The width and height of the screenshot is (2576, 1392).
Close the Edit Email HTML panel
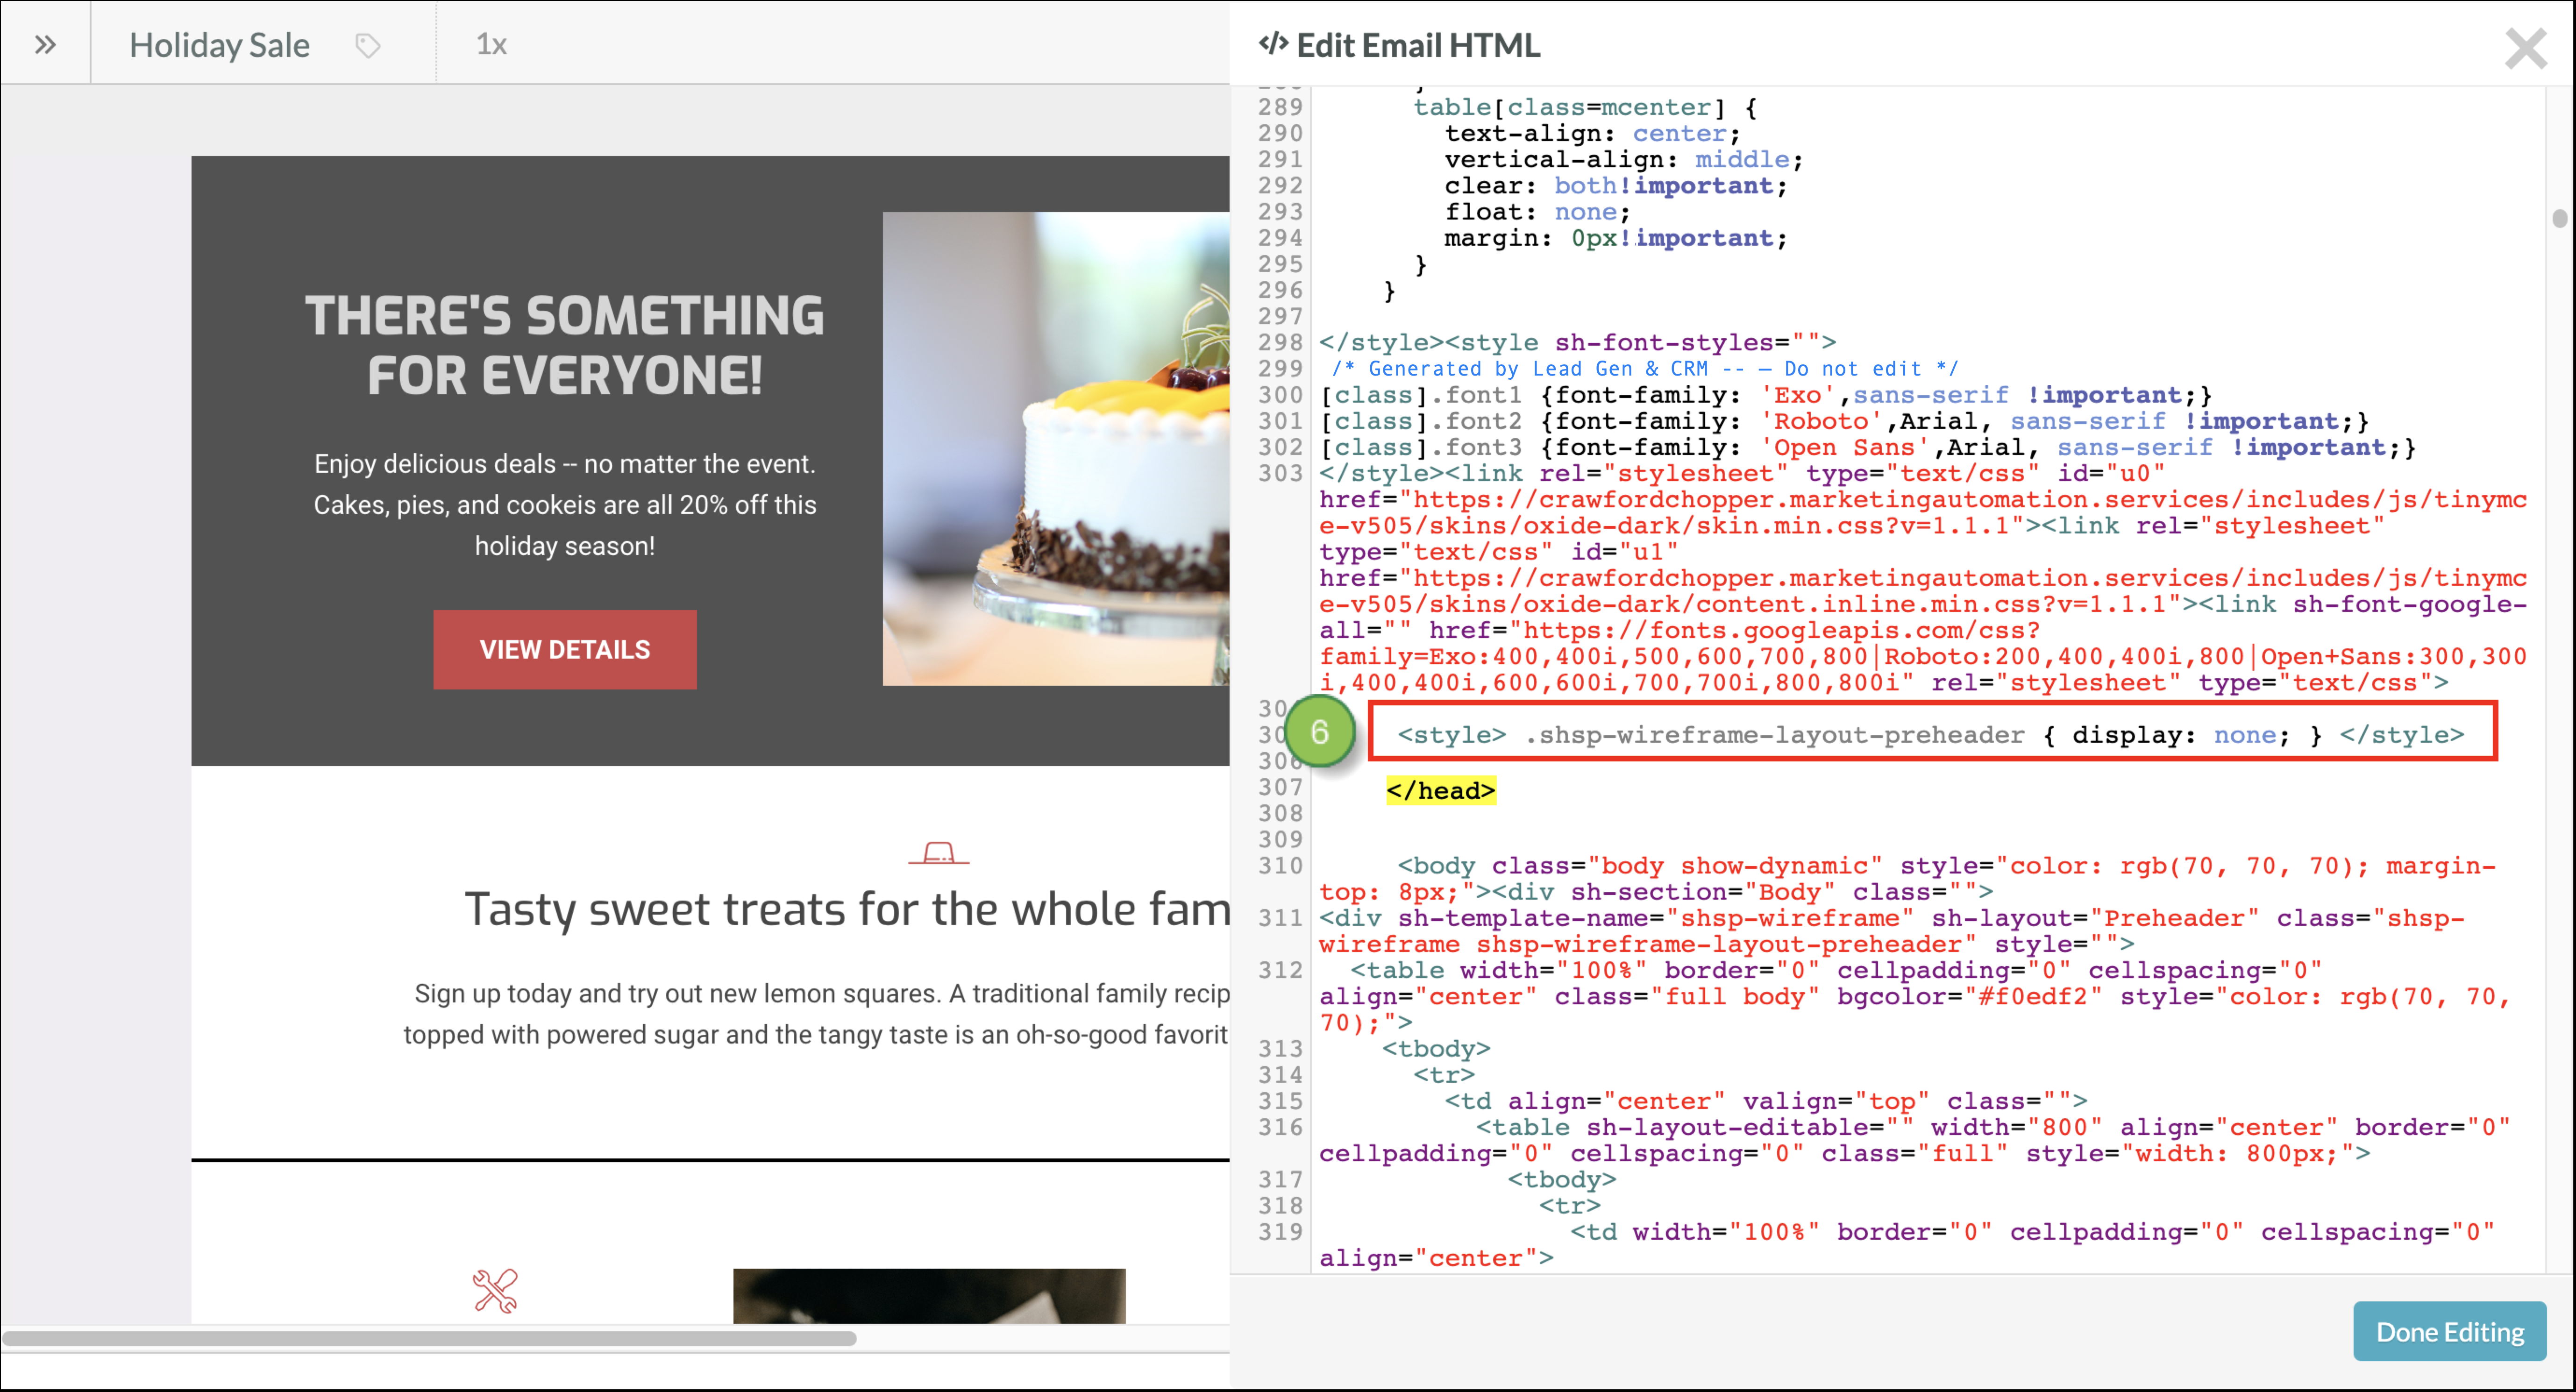2525,47
